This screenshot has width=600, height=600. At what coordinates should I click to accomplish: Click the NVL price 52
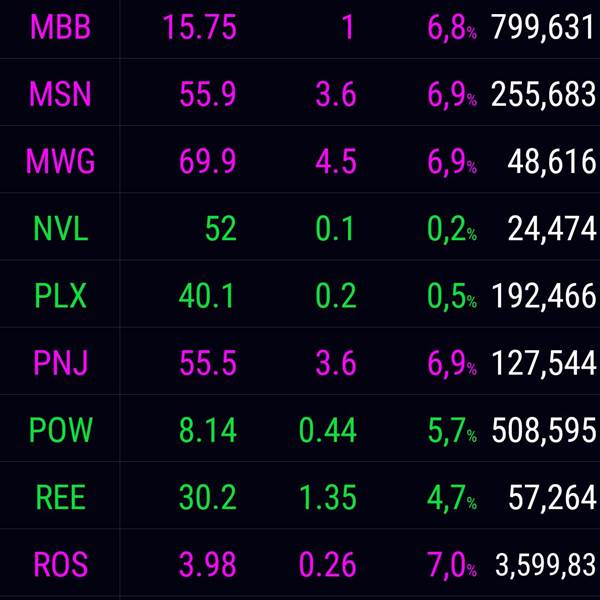[221, 228]
